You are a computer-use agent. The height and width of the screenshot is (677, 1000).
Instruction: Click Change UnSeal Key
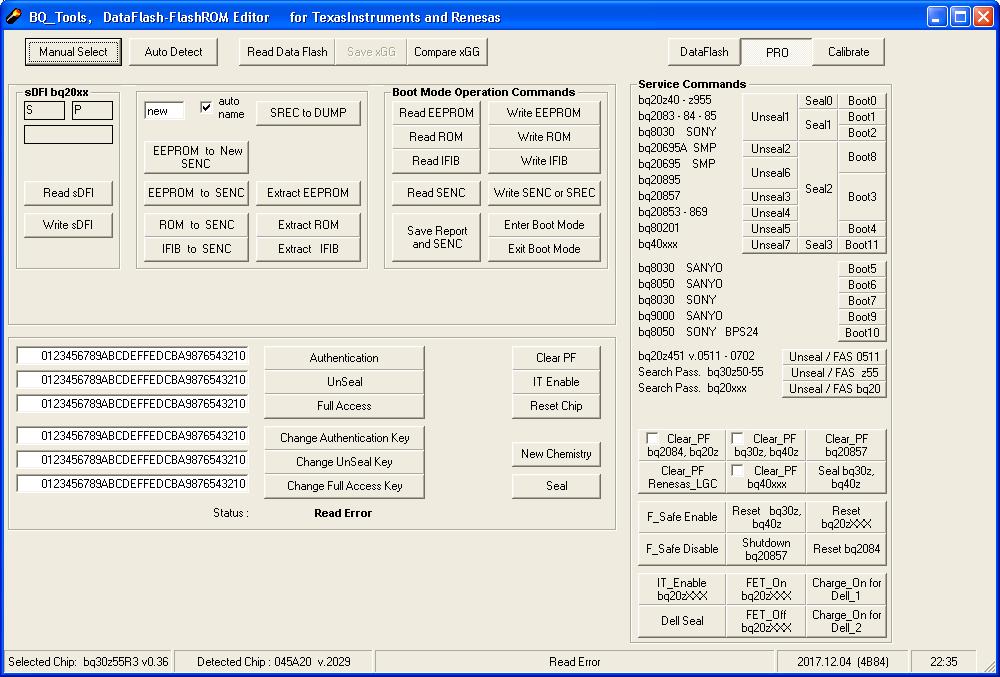pos(344,462)
